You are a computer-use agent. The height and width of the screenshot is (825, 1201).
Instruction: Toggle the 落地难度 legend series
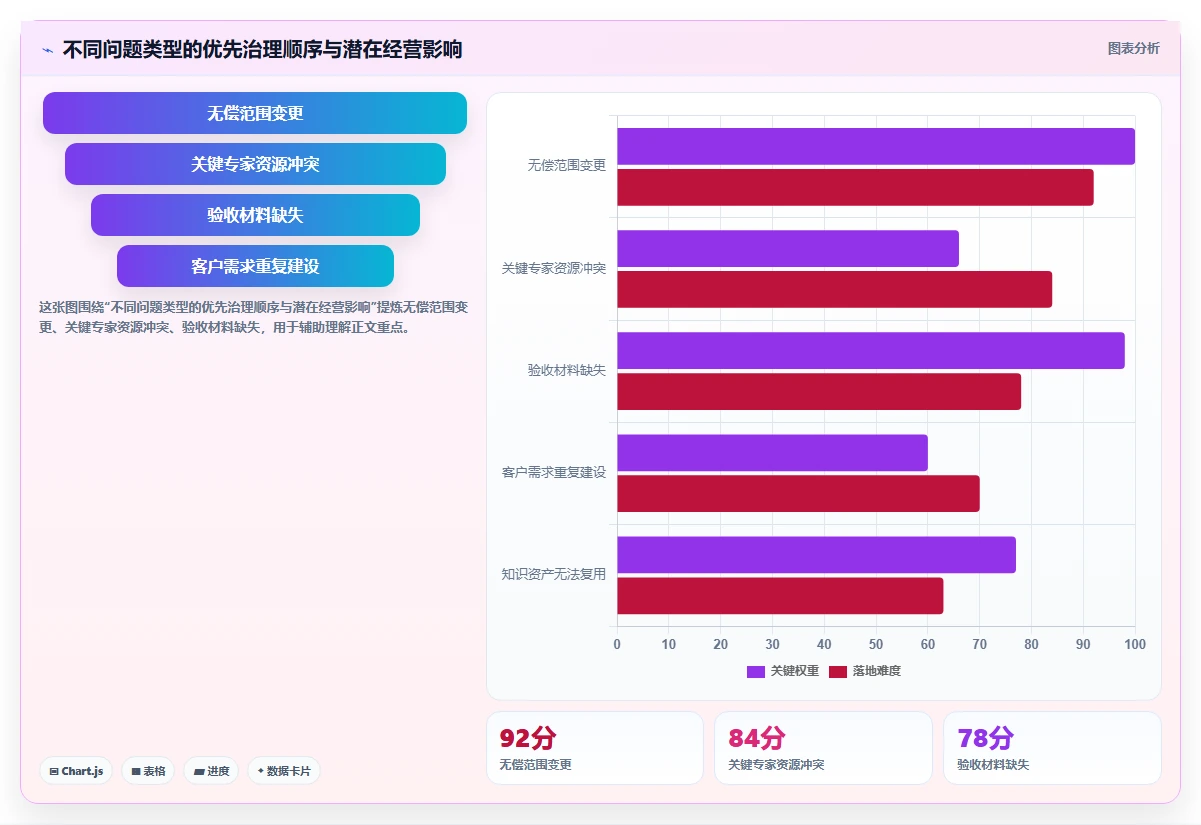coord(865,671)
